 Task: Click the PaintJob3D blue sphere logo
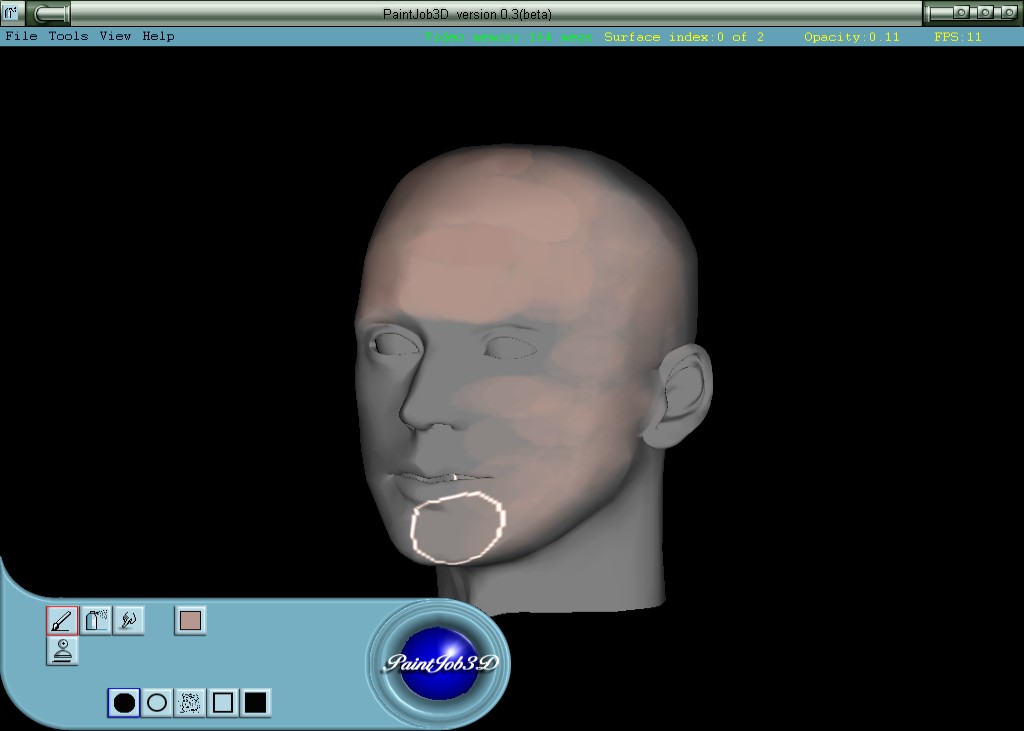tap(439, 663)
